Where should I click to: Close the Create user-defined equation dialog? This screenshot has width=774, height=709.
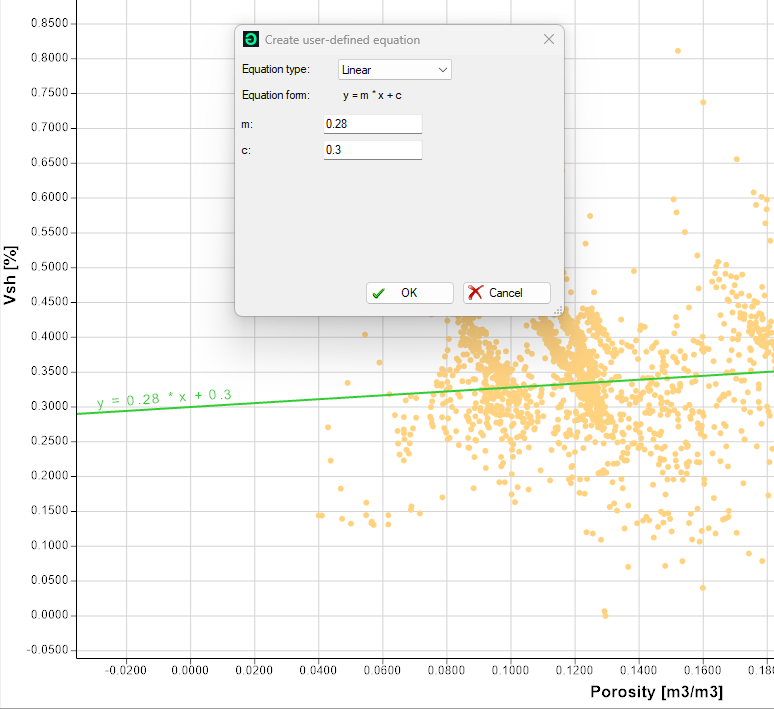pyautogui.click(x=548, y=39)
